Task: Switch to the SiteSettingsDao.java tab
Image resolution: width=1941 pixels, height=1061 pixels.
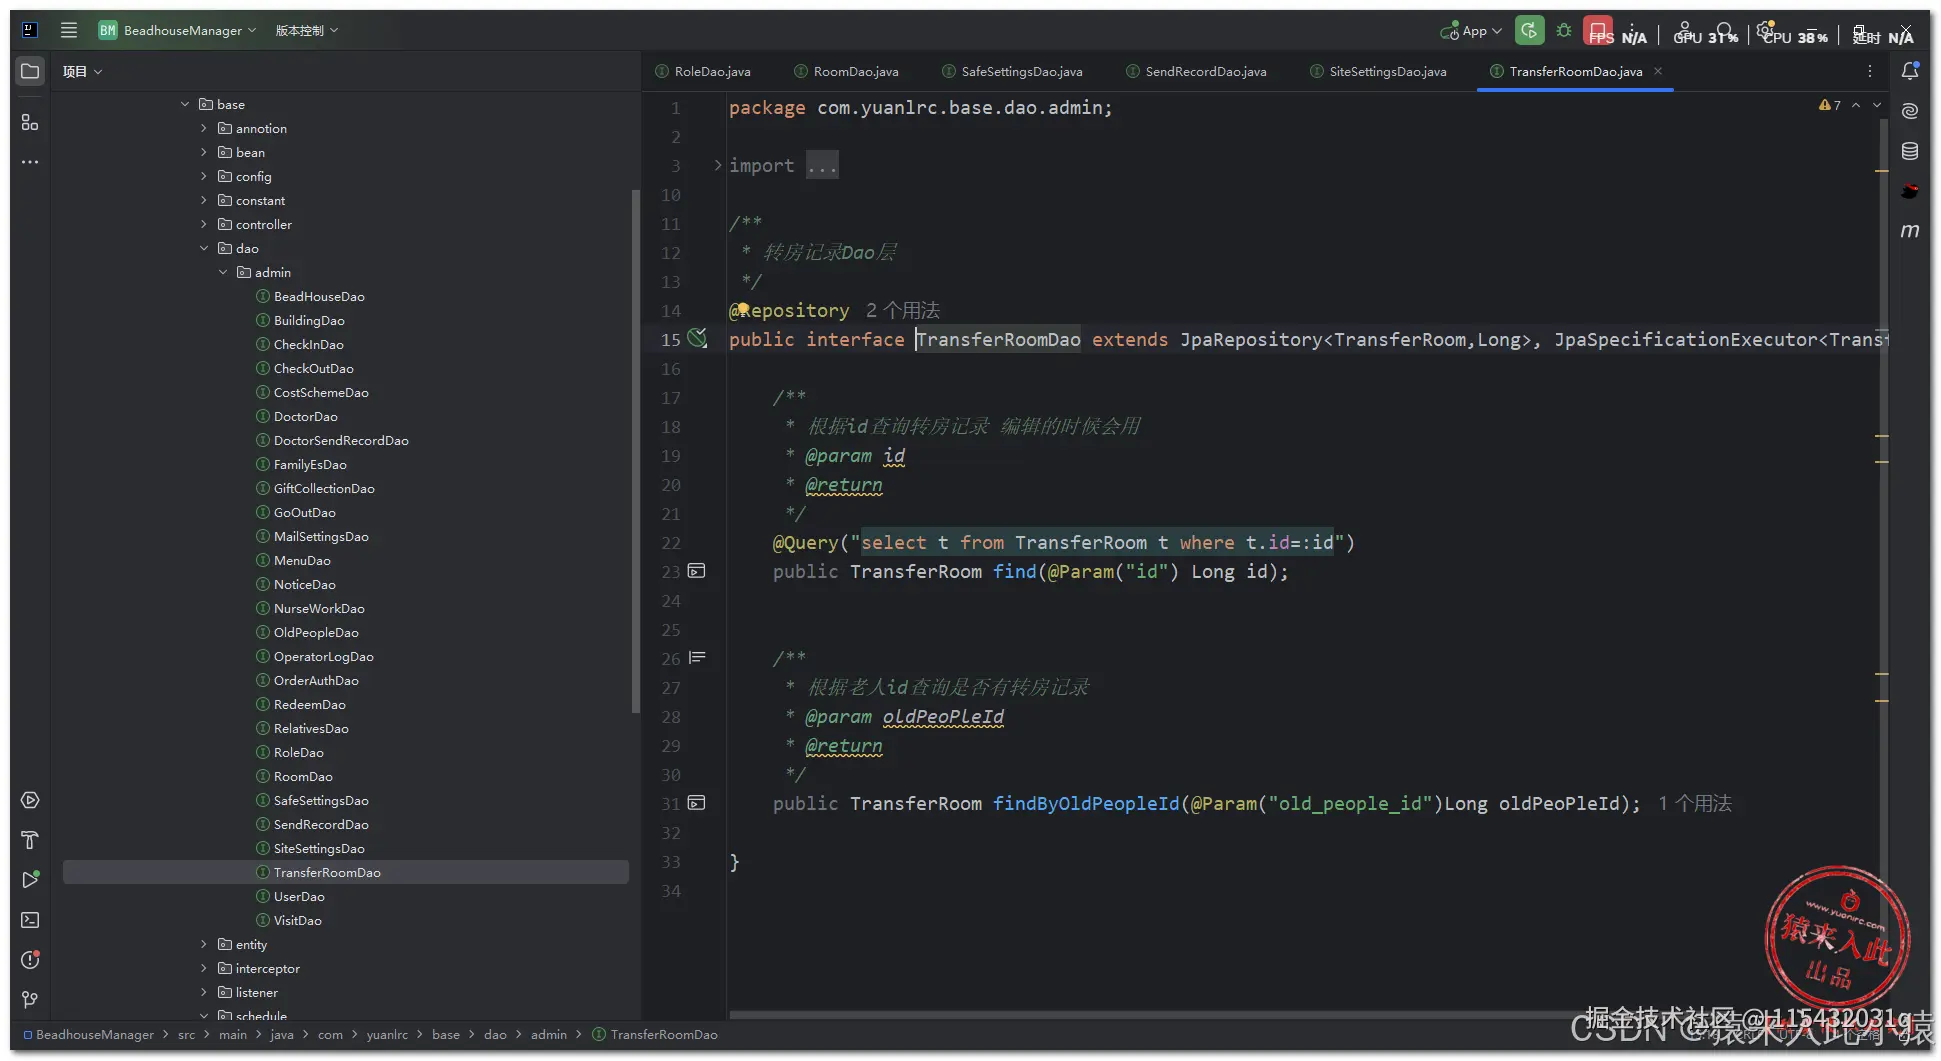Action: [1379, 71]
